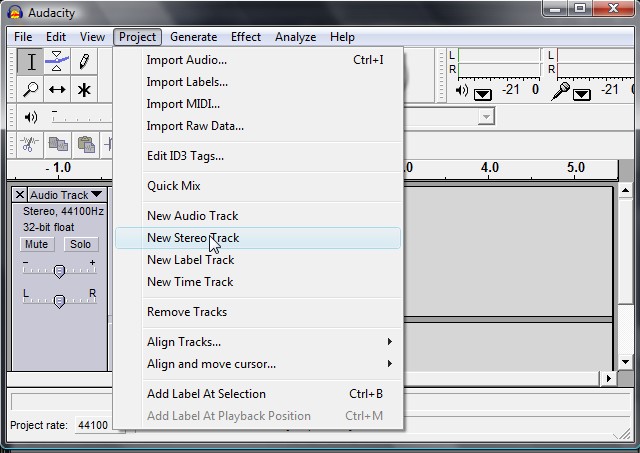Close the Audio Track with X button
The image size is (640, 453).
tap(20, 195)
